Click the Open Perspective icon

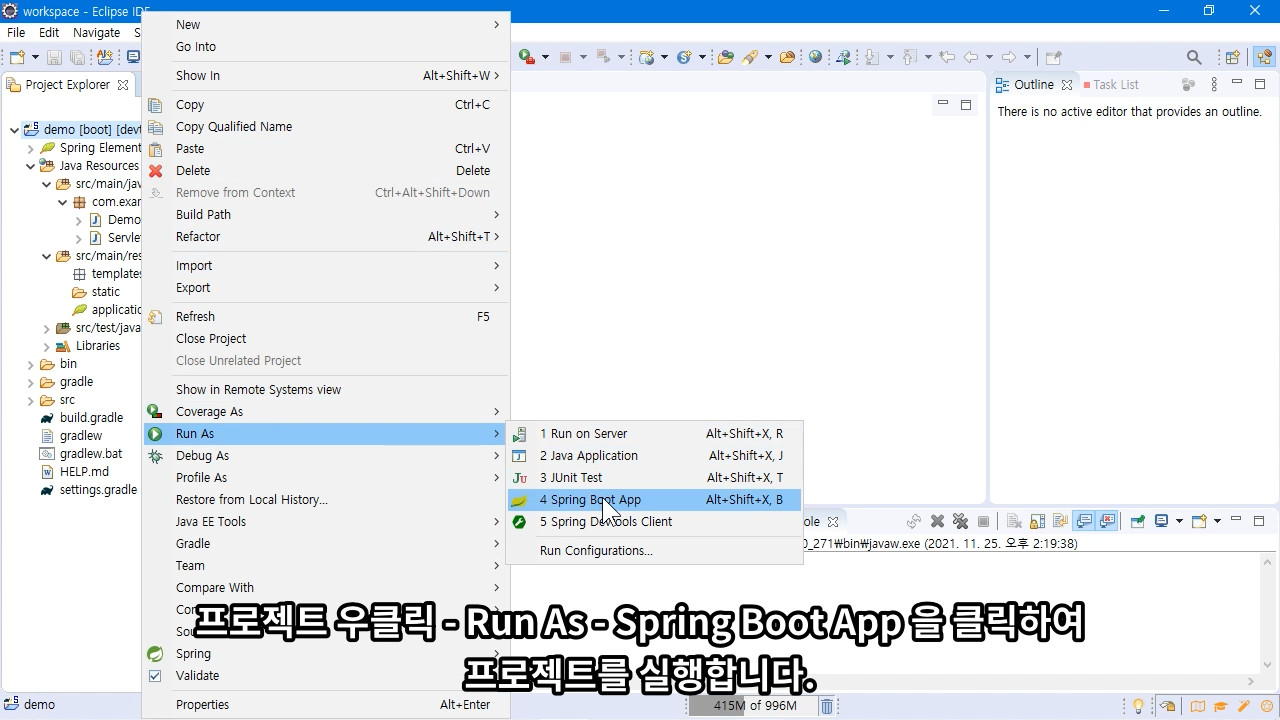[x=1233, y=57]
